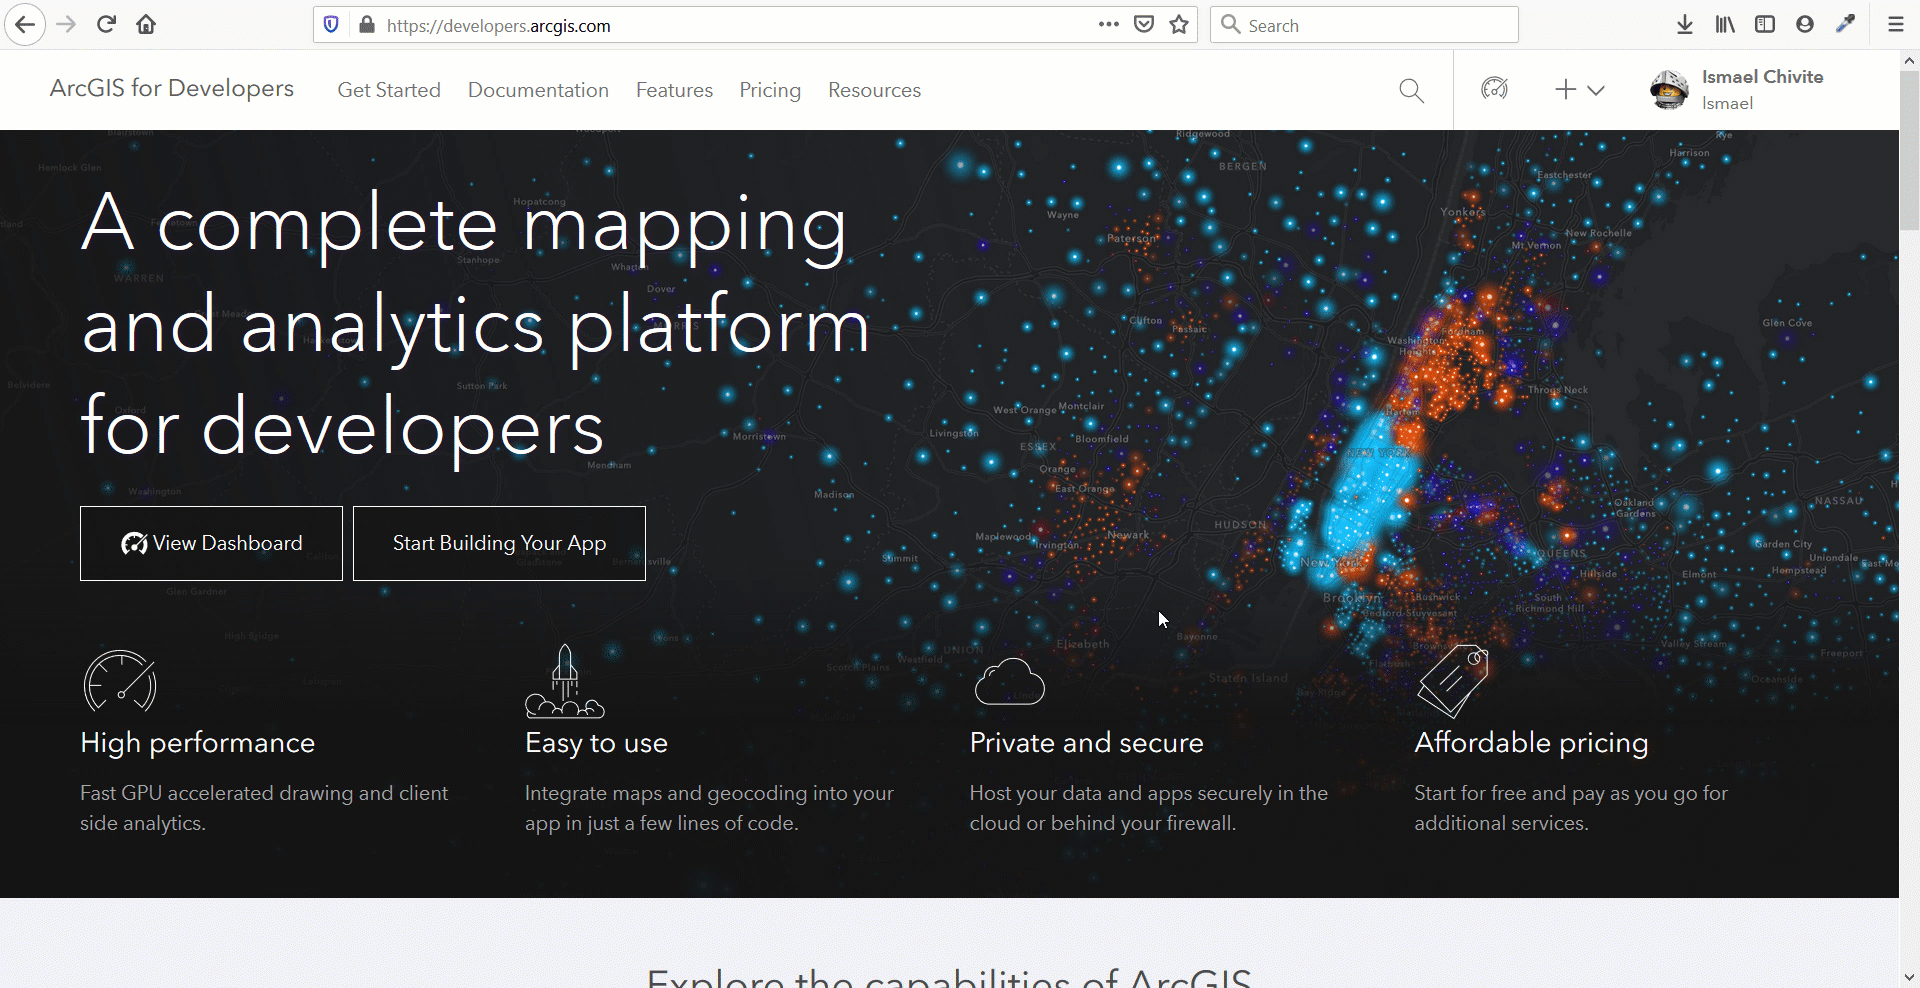The image size is (1920, 988).
Task: Open the dashboard gauge icon in header
Action: (1494, 89)
